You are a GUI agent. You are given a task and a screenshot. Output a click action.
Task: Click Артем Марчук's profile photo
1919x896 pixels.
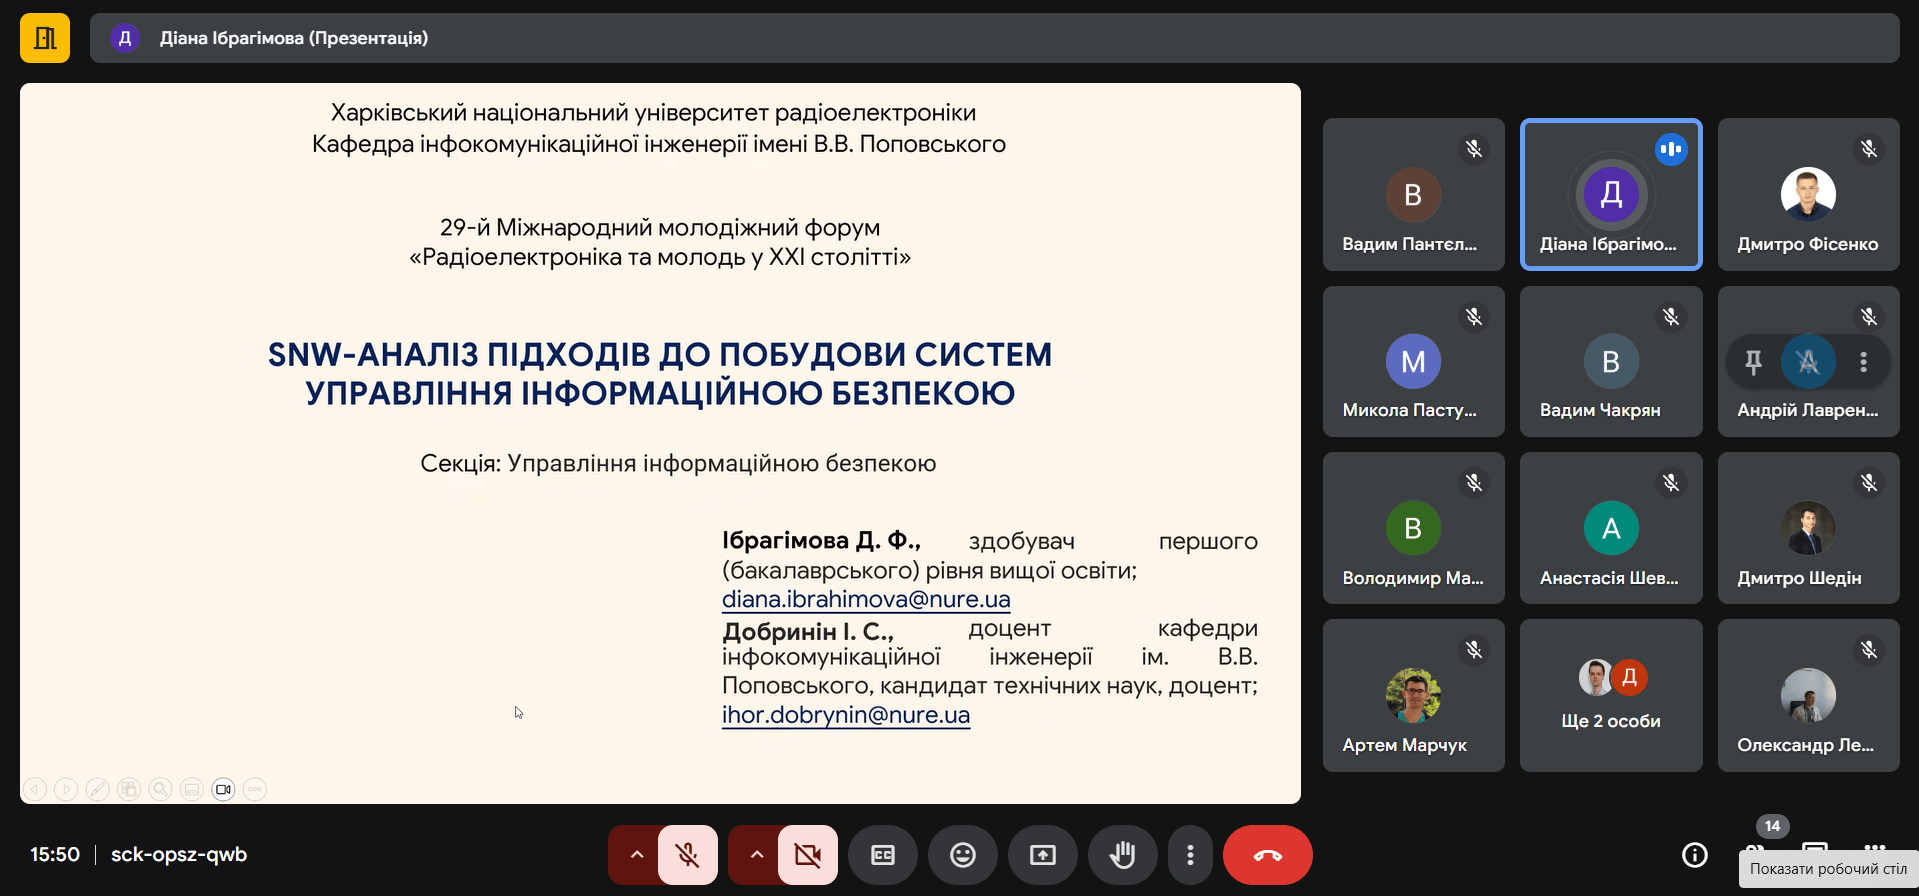pyautogui.click(x=1413, y=695)
